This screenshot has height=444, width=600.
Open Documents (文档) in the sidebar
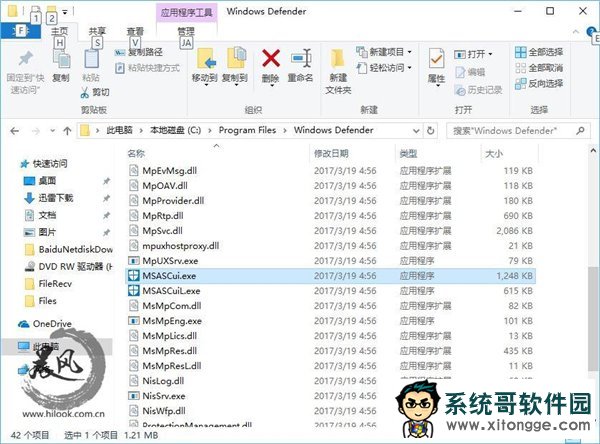(41, 215)
